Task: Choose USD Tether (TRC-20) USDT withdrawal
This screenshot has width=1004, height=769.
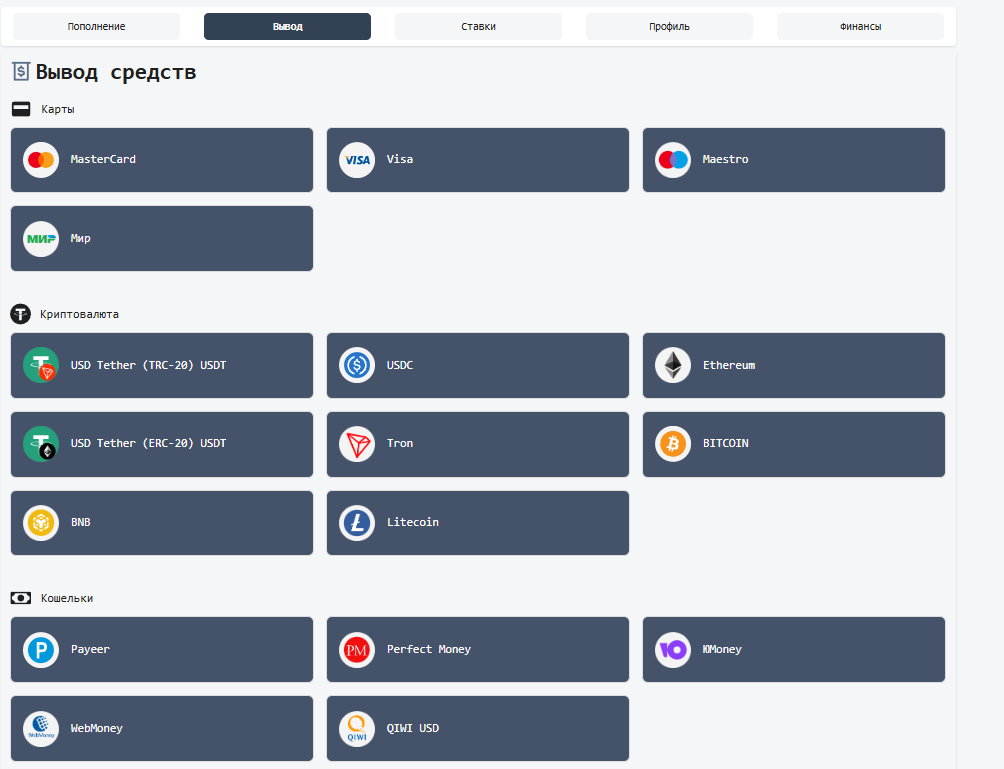Action: [162, 366]
